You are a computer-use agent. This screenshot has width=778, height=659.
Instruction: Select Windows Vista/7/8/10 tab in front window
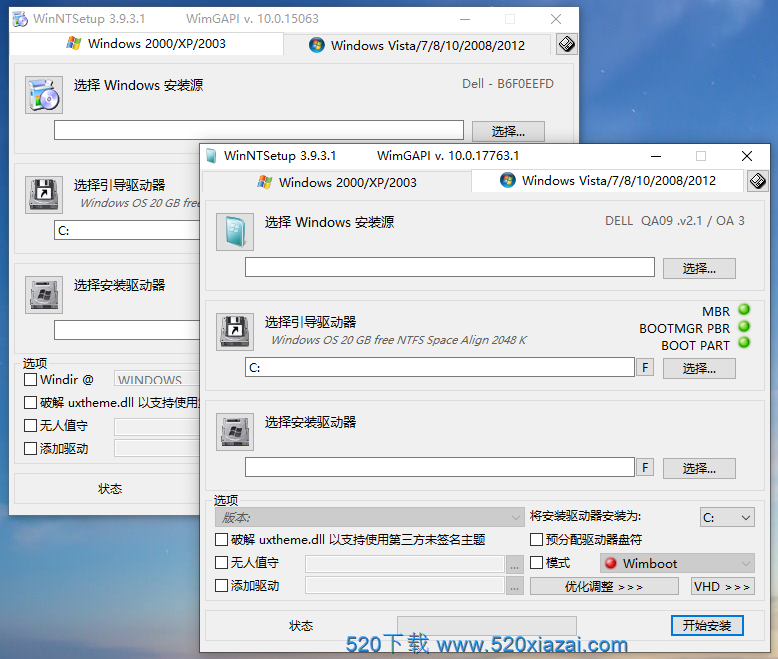(608, 181)
